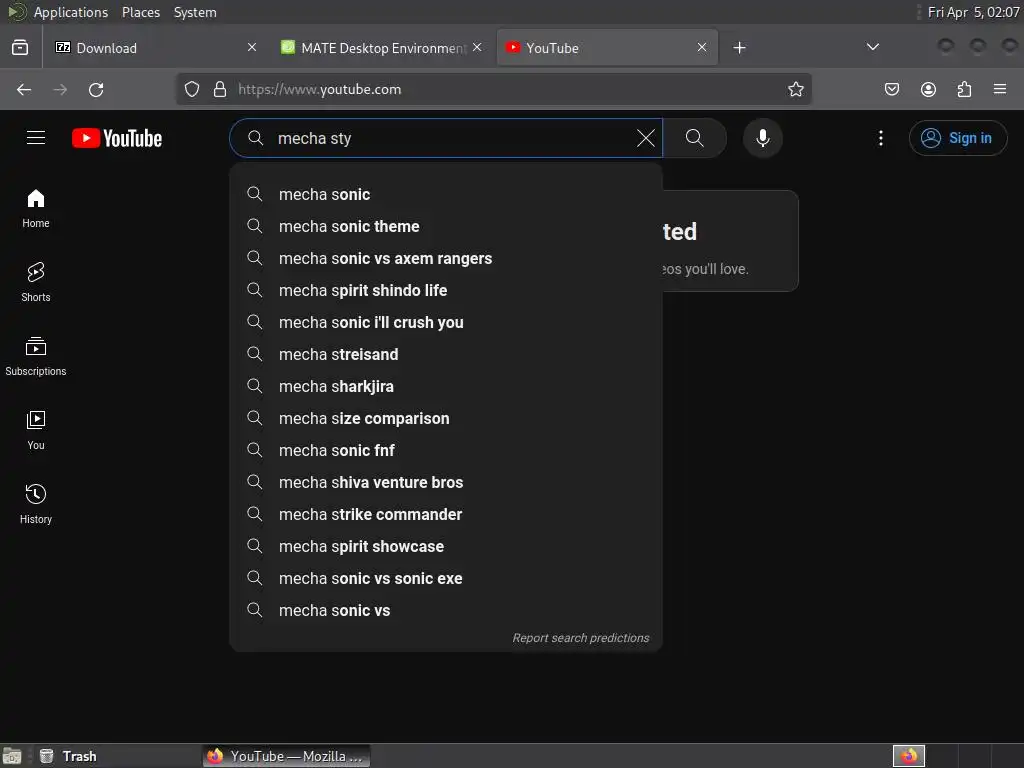Close the YouTube tab

tap(702, 47)
